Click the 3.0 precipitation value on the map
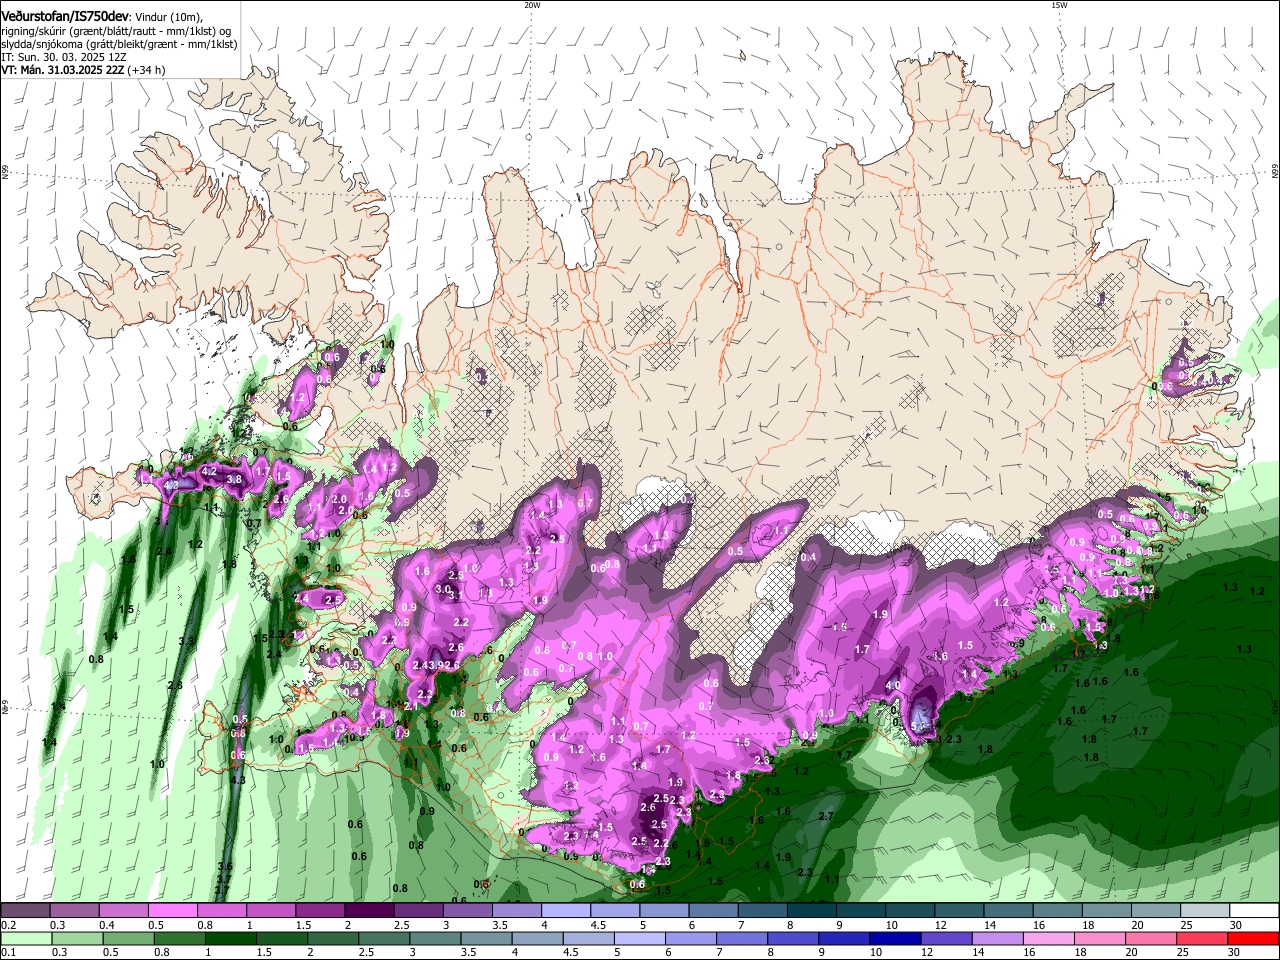The image size is (1280, 960). (x=443, y=589)
